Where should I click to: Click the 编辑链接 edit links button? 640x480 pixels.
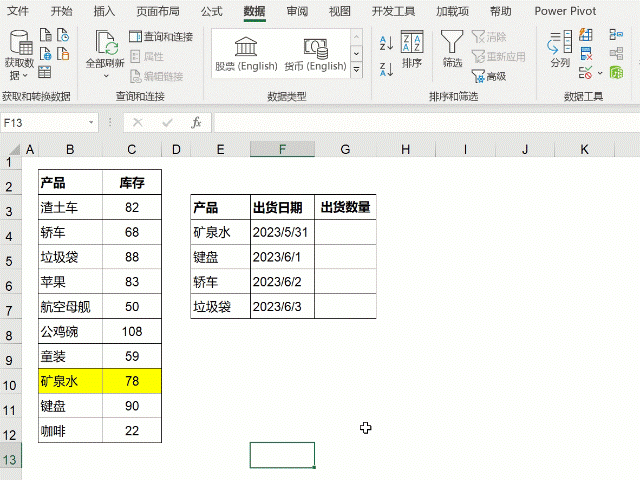157,76
